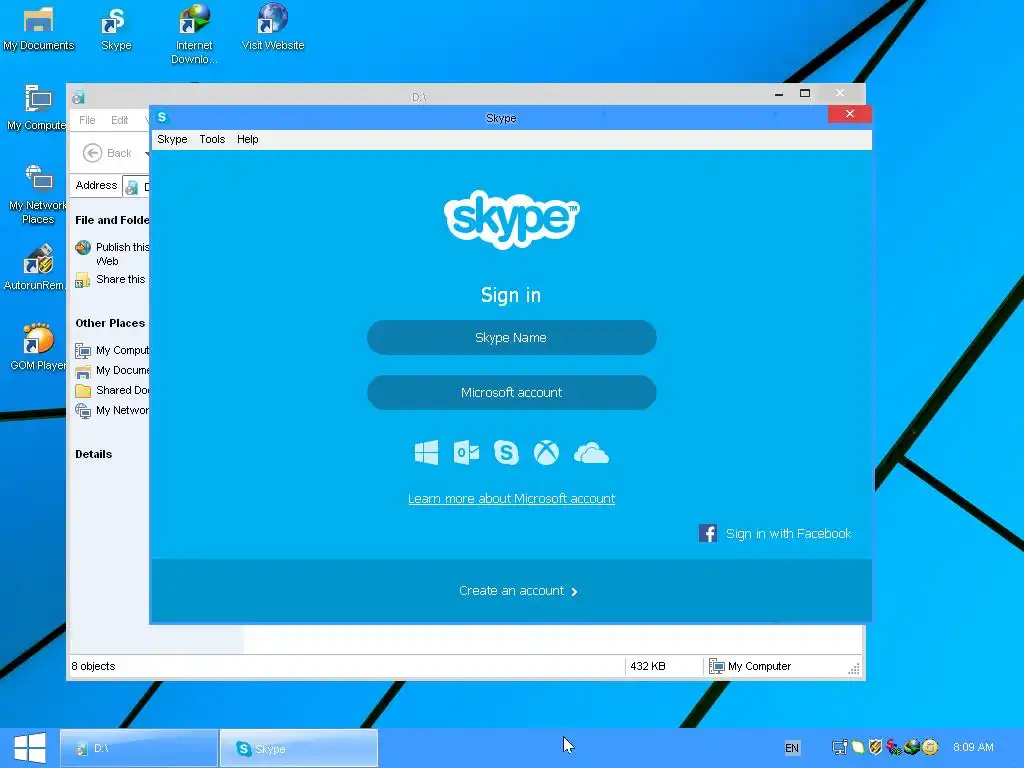Click My Computer in the status bar

pyautogui.click(x=750, y=666)
